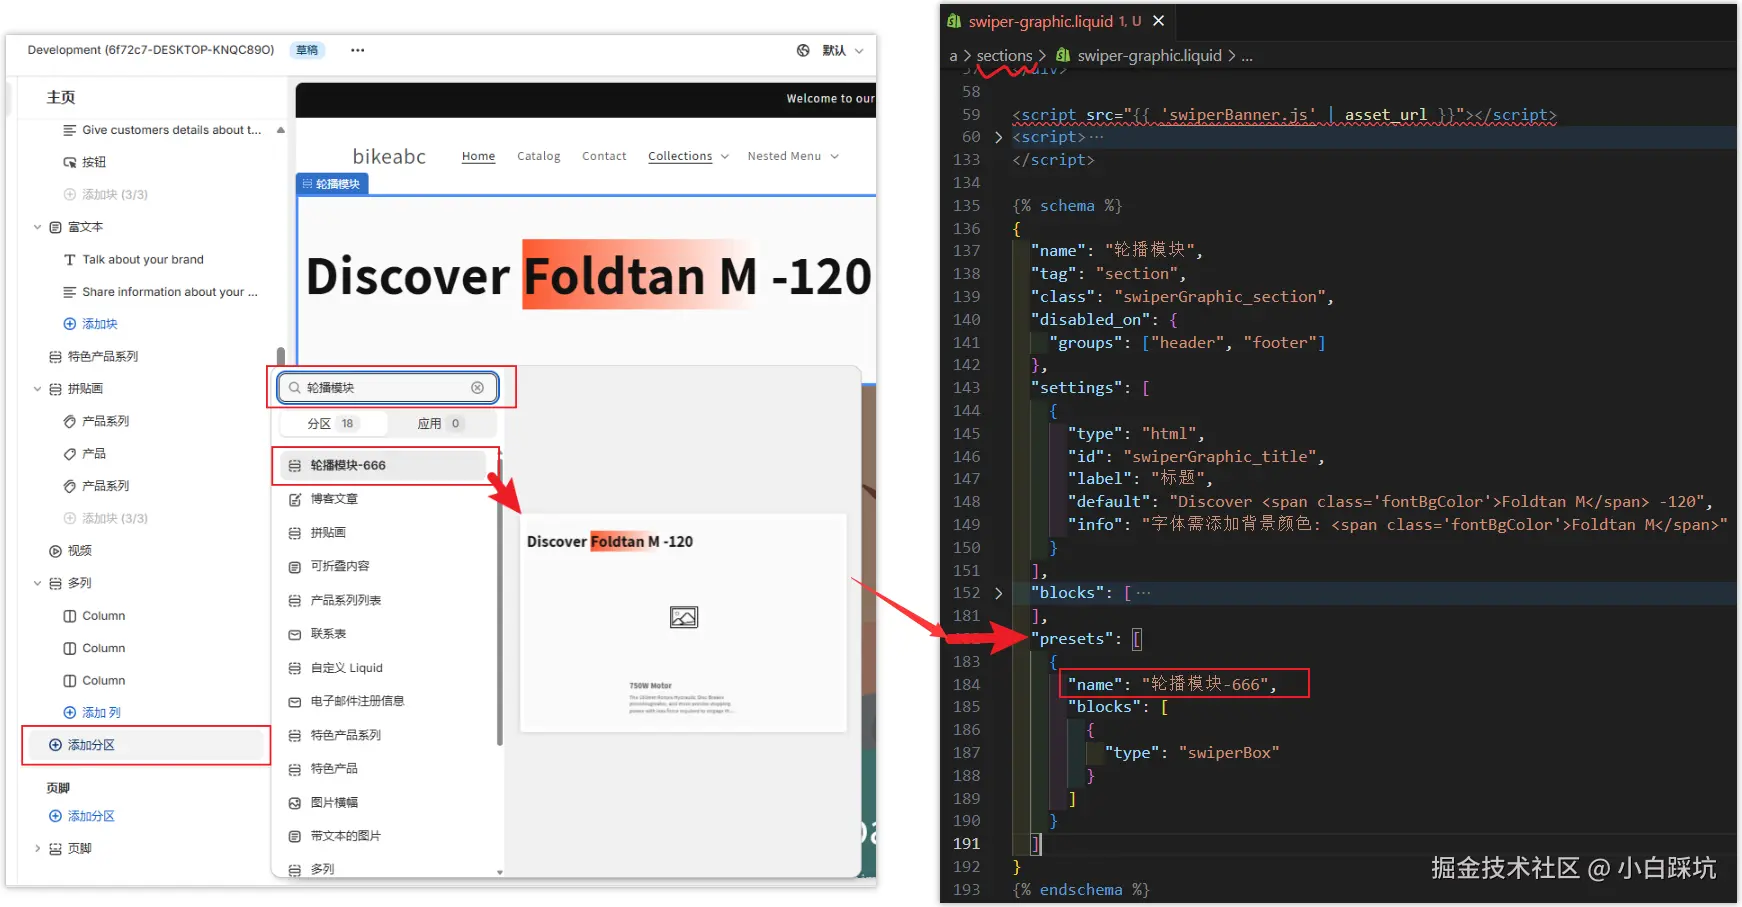Click line number 191 in the editor
1742x907 pixels.
tap(966, 844)
